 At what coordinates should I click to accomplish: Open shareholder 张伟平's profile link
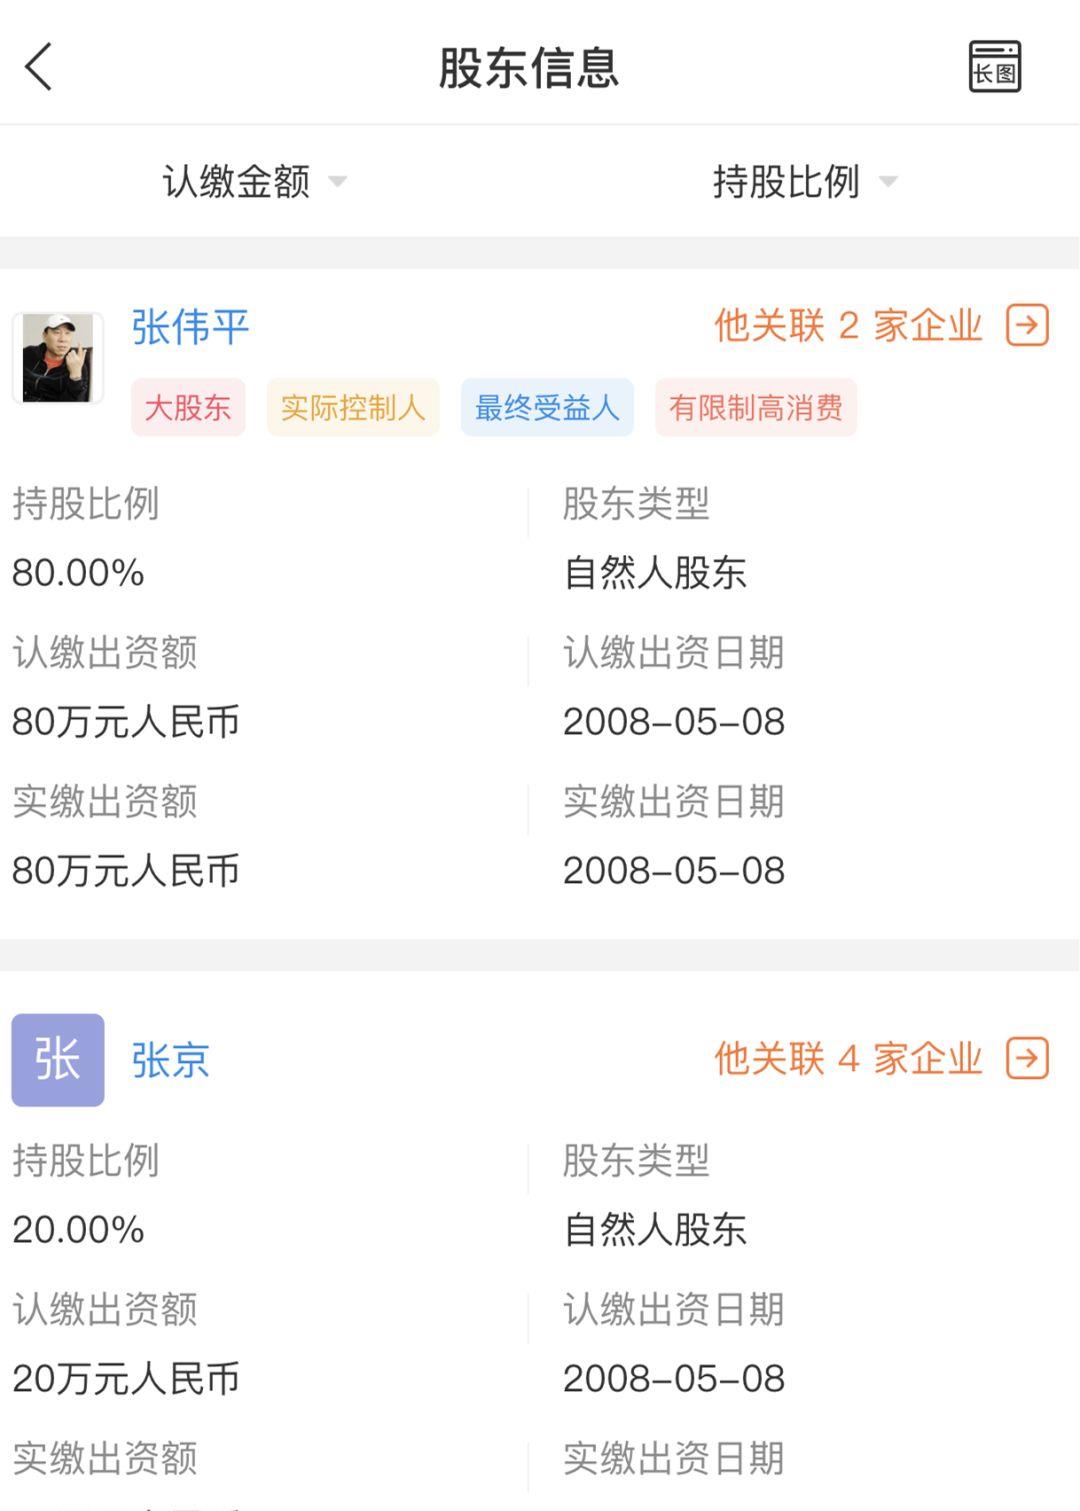pos(190,327)
